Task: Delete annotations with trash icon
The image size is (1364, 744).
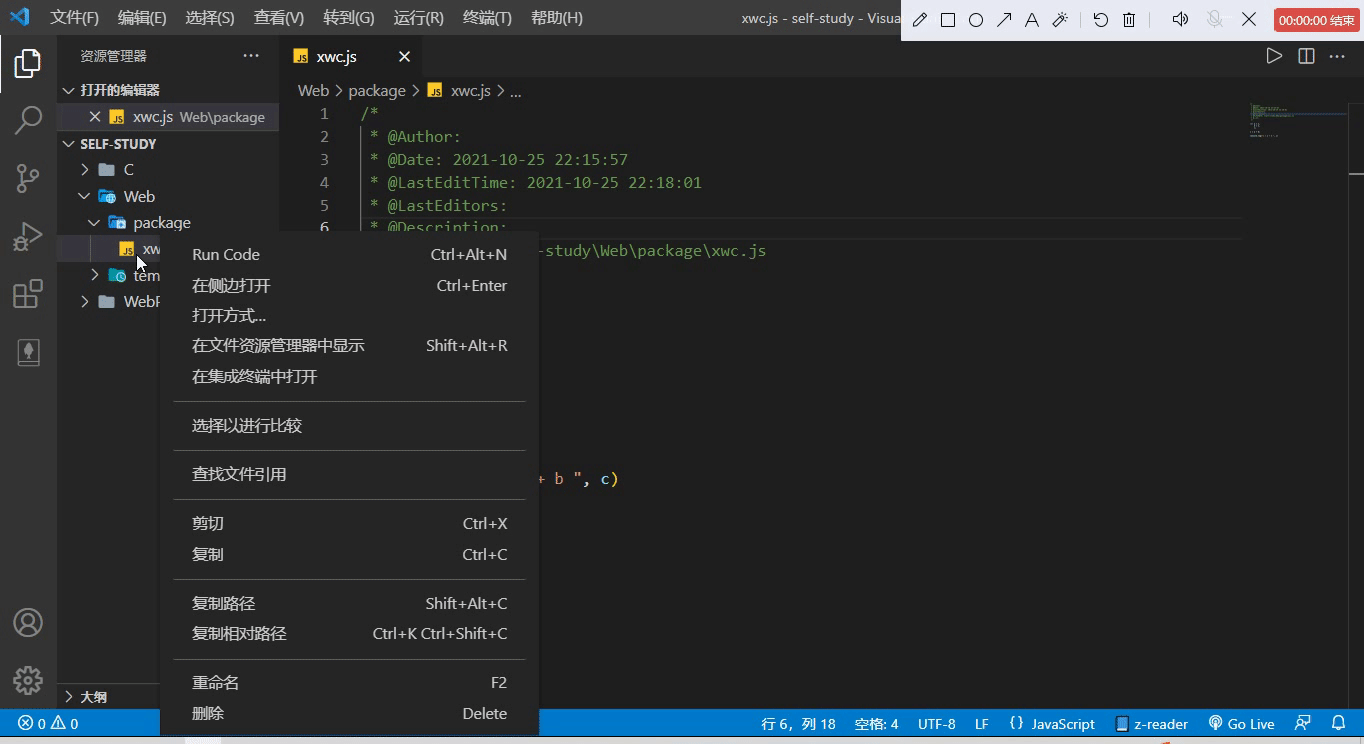Action: coord(1129,20)
